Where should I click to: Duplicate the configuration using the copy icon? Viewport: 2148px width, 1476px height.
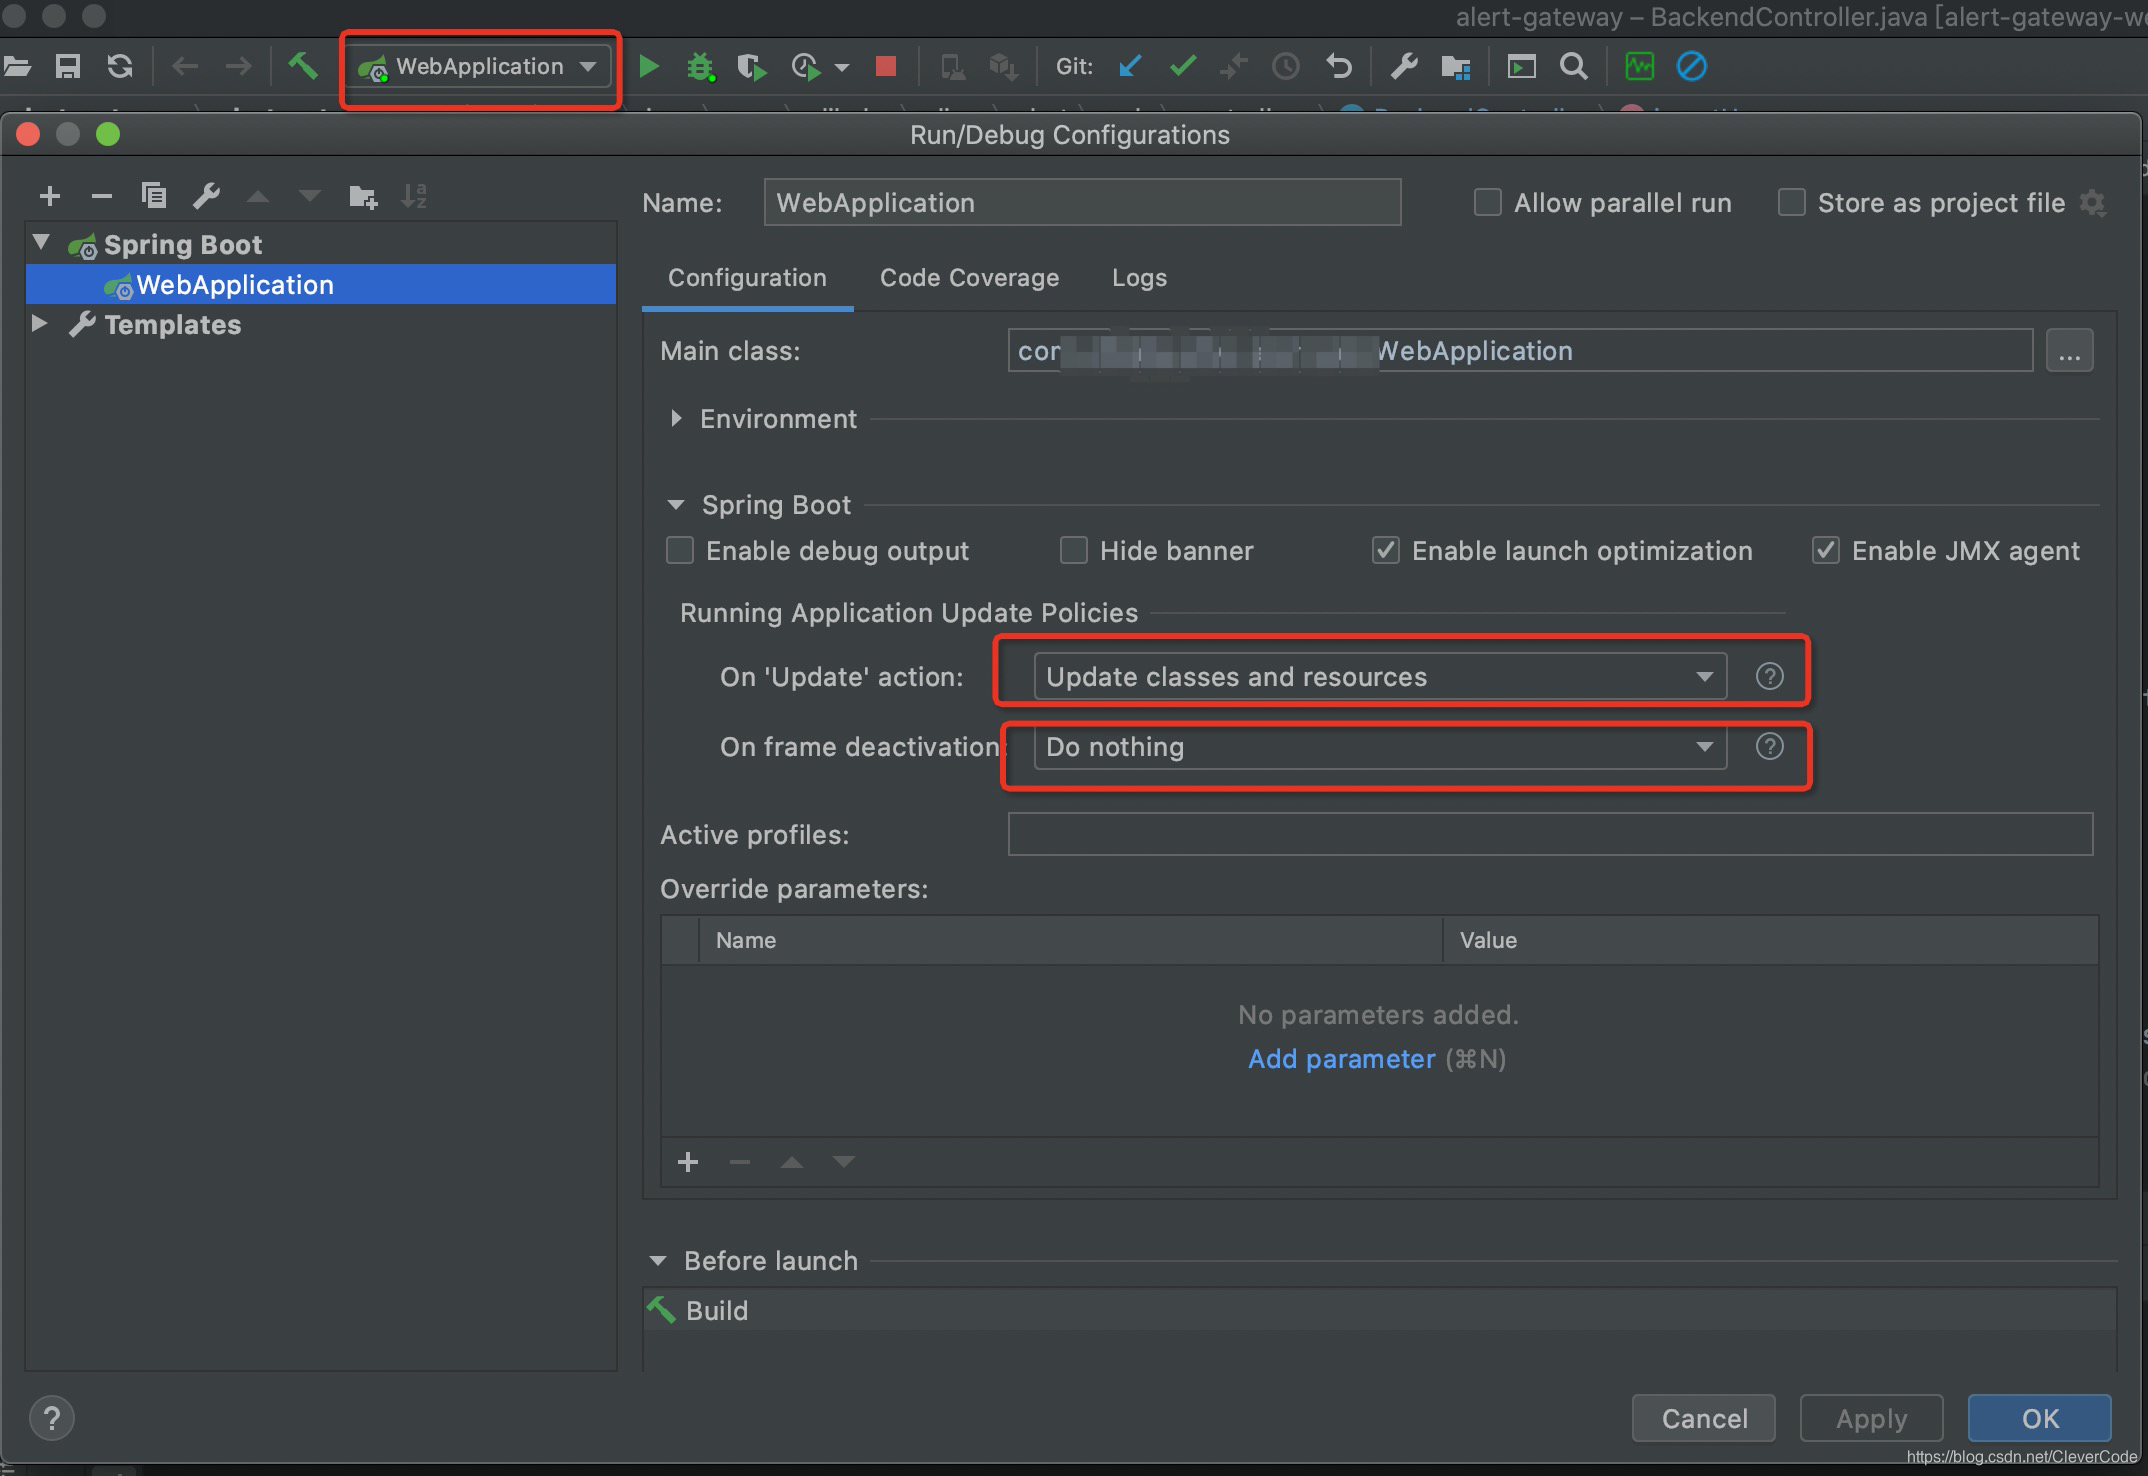coord(155,196)
